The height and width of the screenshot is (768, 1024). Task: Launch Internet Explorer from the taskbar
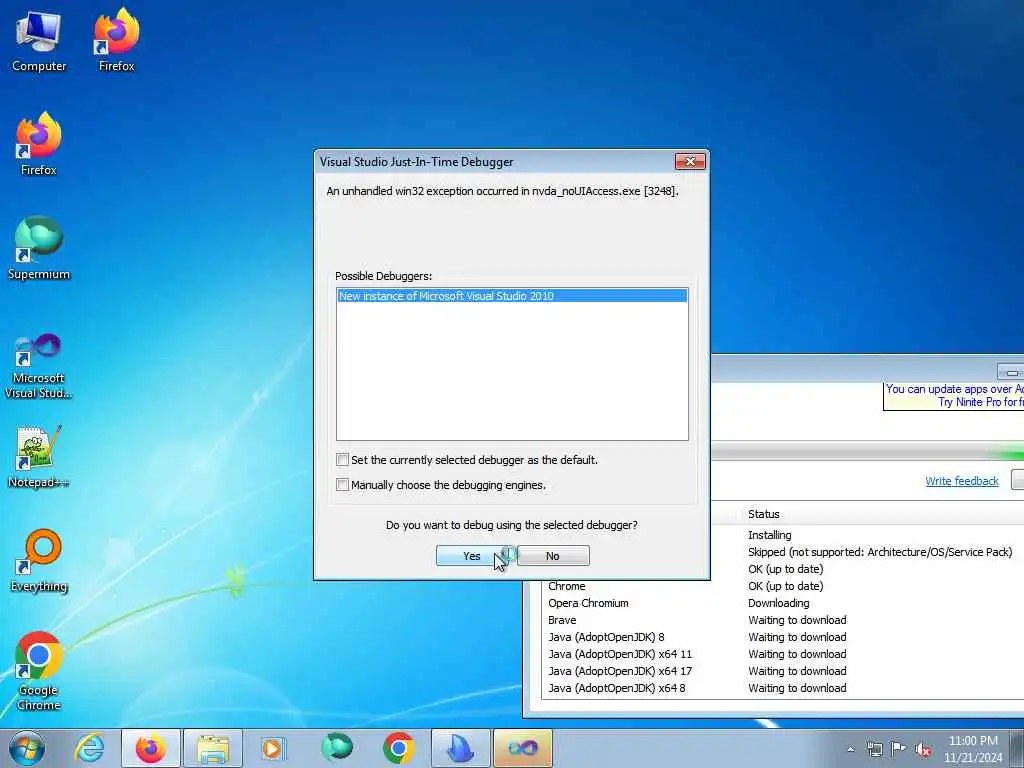tap(89, 748)
